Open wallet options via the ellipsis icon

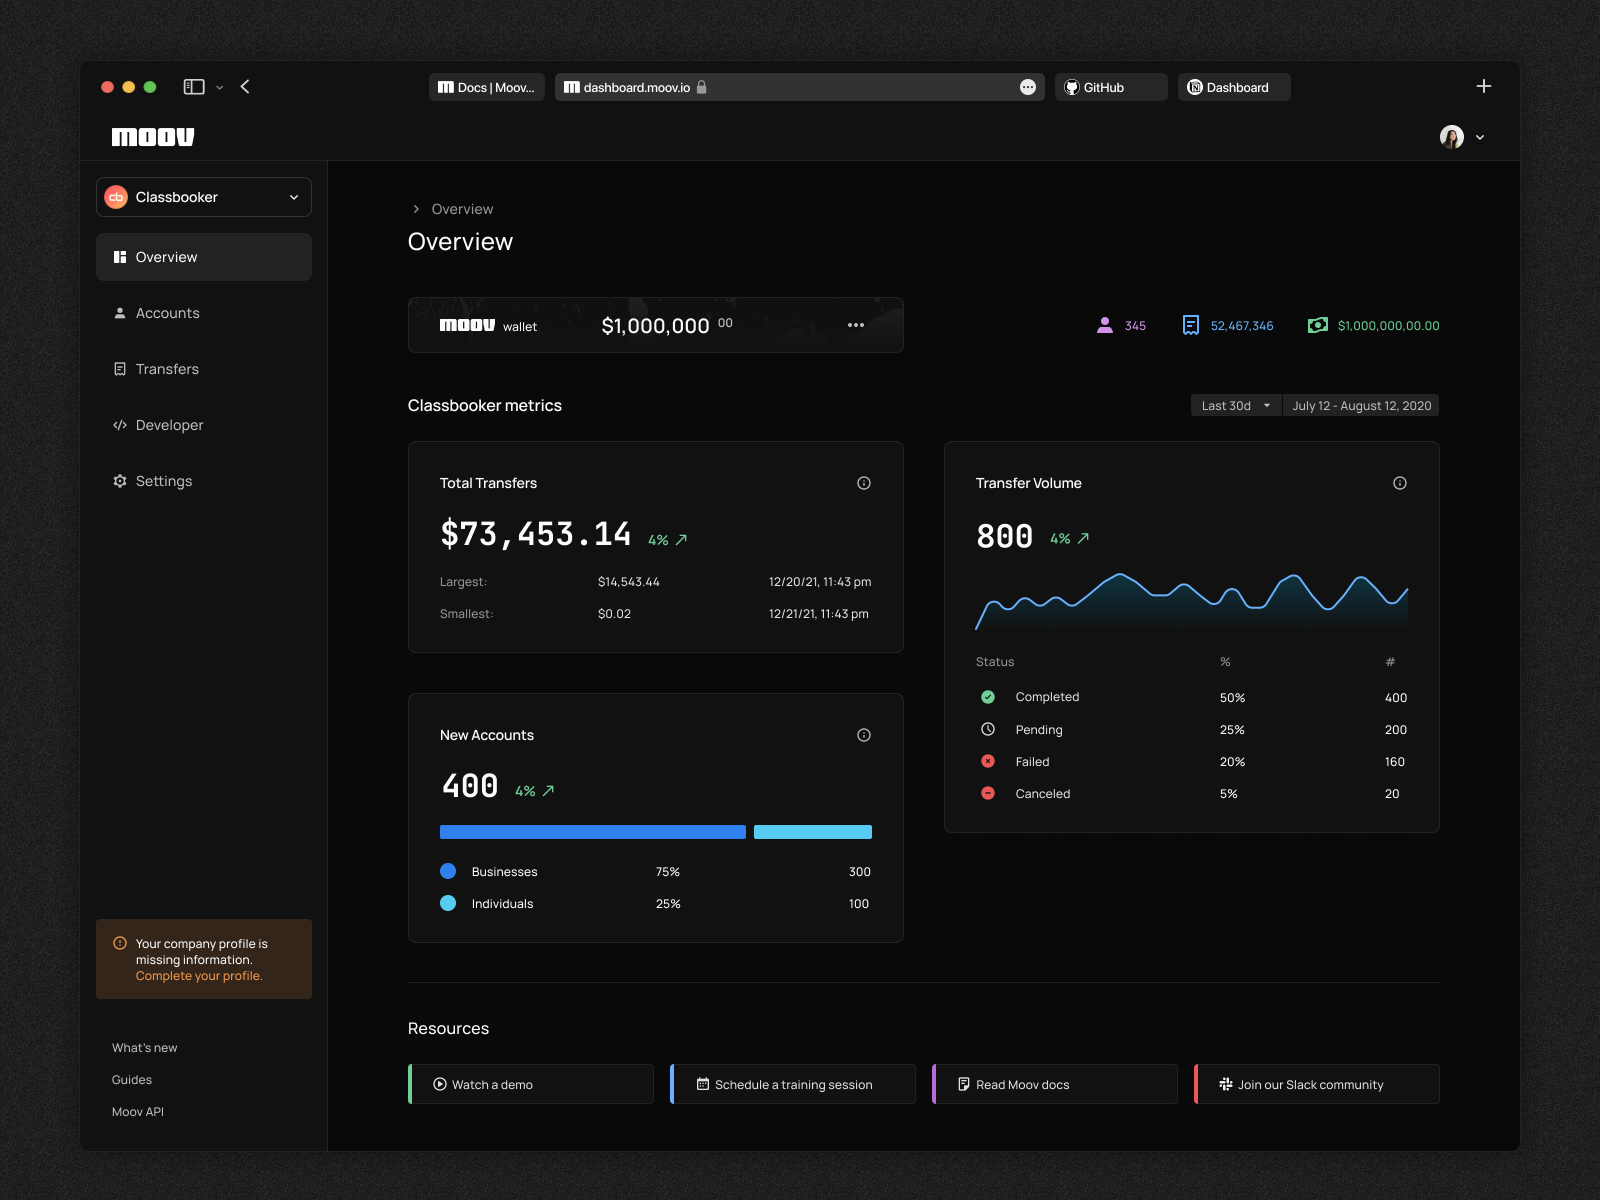tap(856, 325)
